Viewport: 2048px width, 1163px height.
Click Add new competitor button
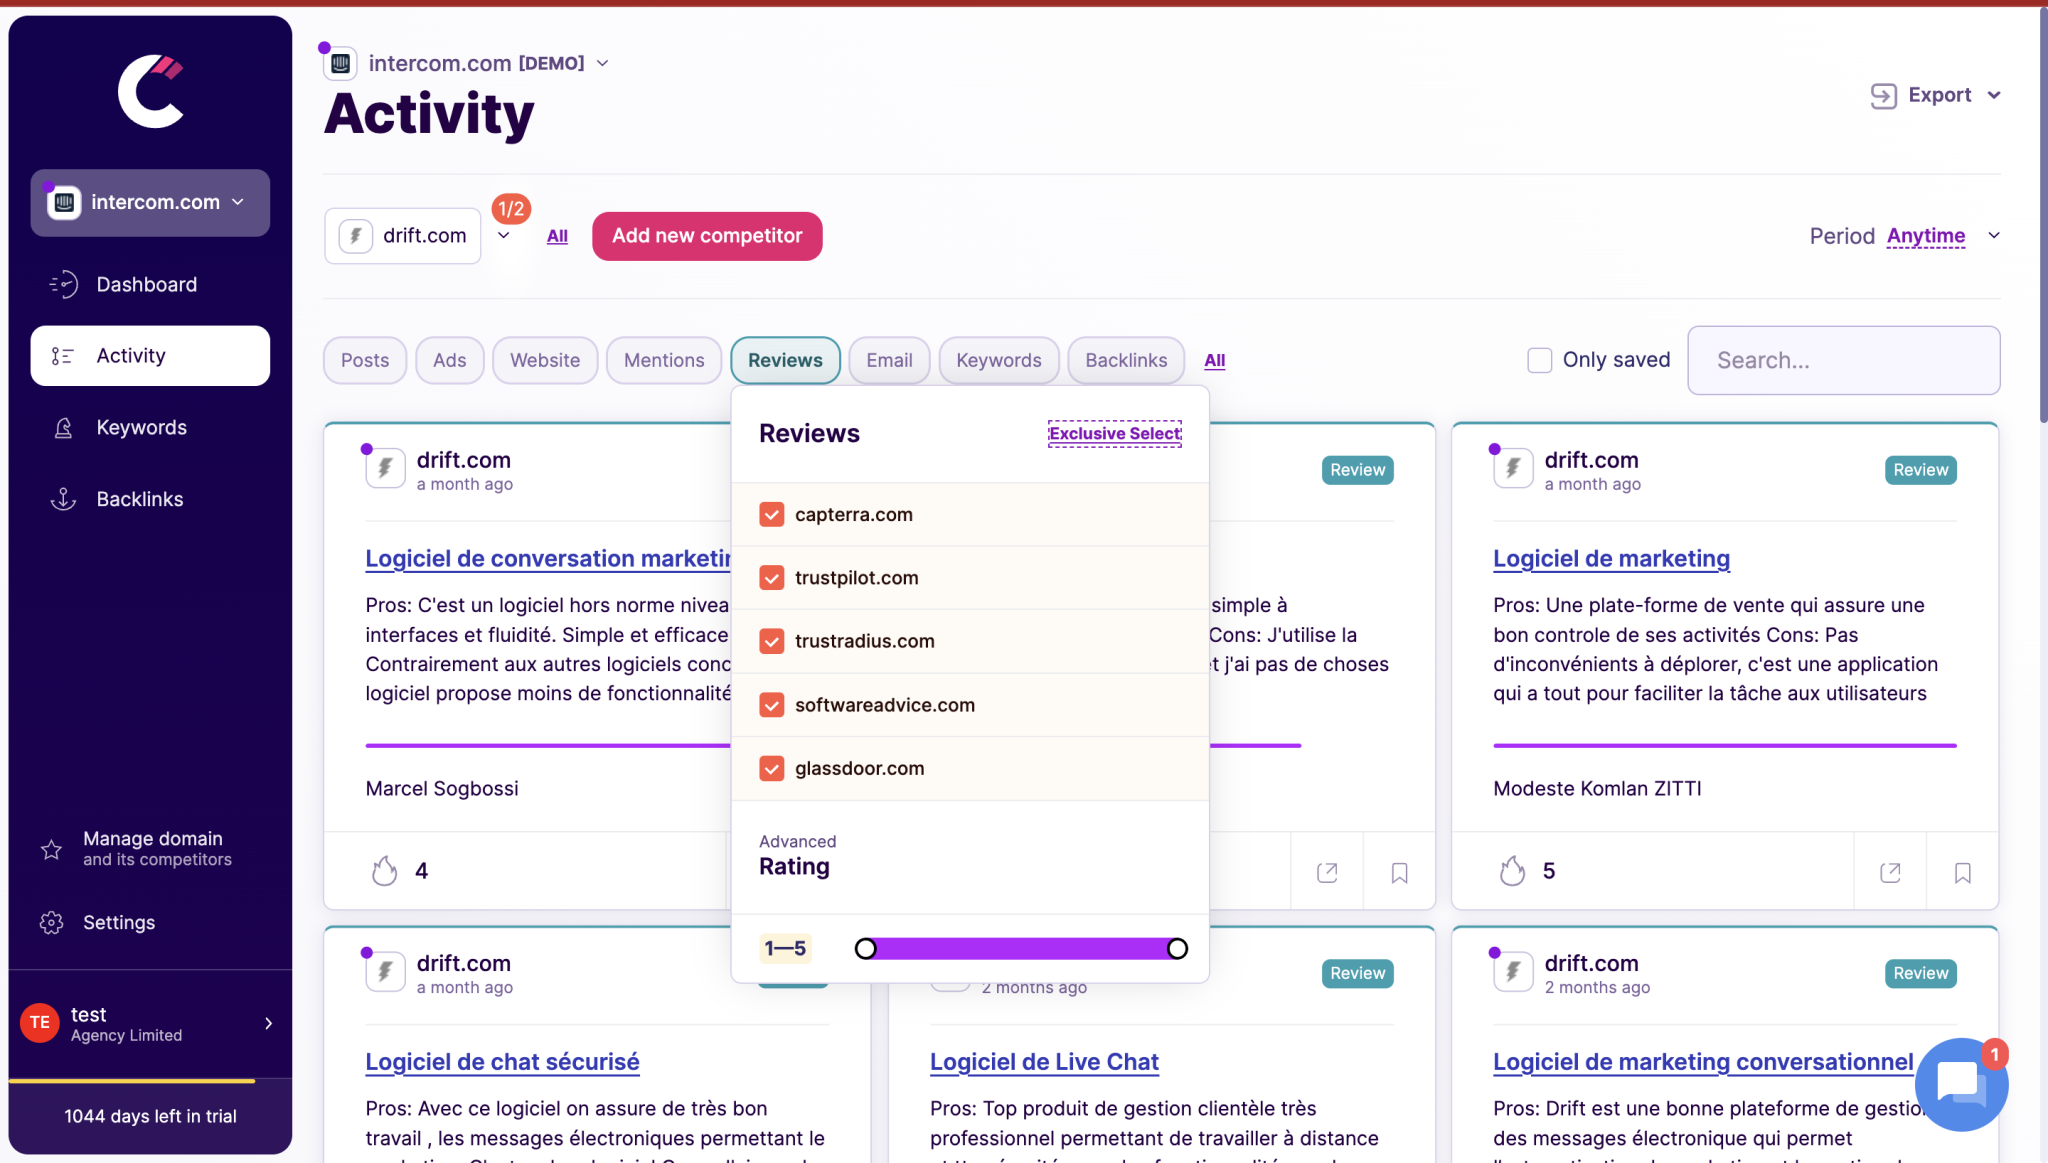coord(707,236)
